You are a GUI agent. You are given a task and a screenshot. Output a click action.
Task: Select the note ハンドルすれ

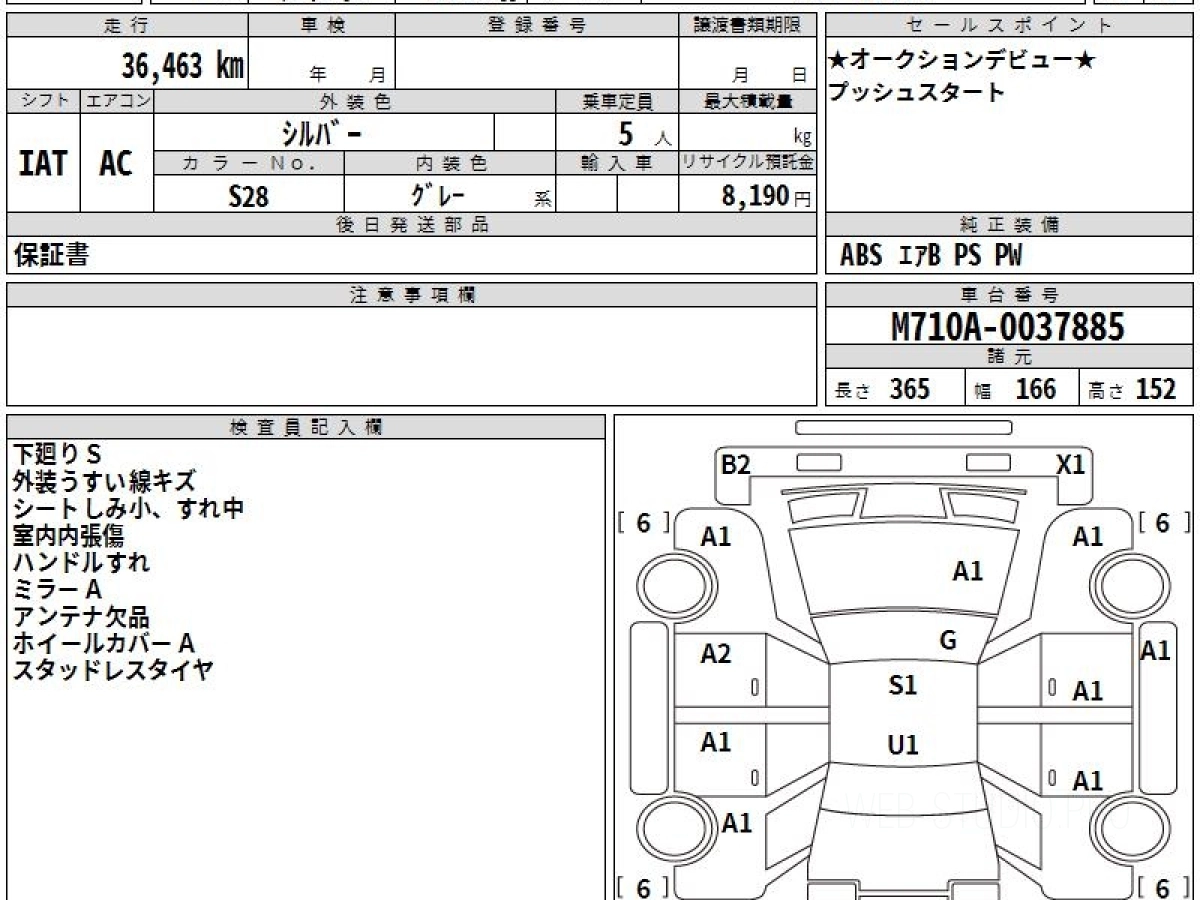(x=82, y=563)
